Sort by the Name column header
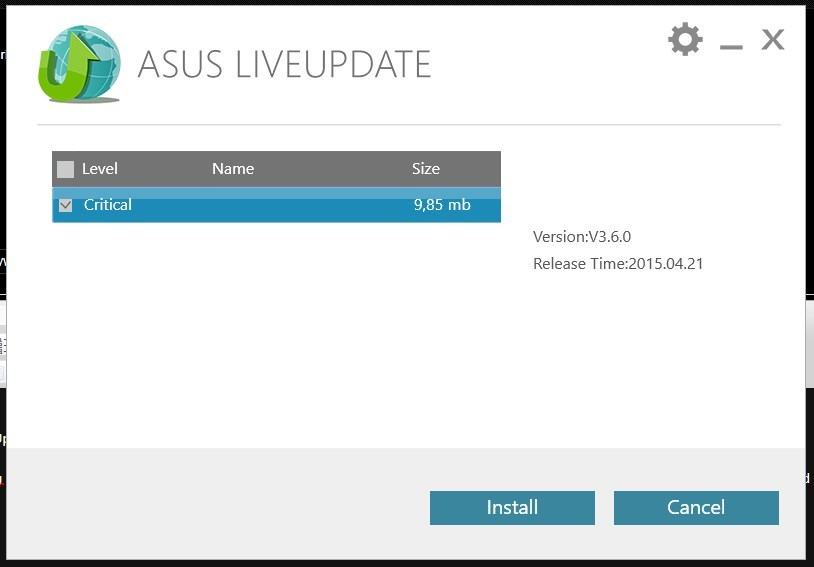 tap(233, 169)
